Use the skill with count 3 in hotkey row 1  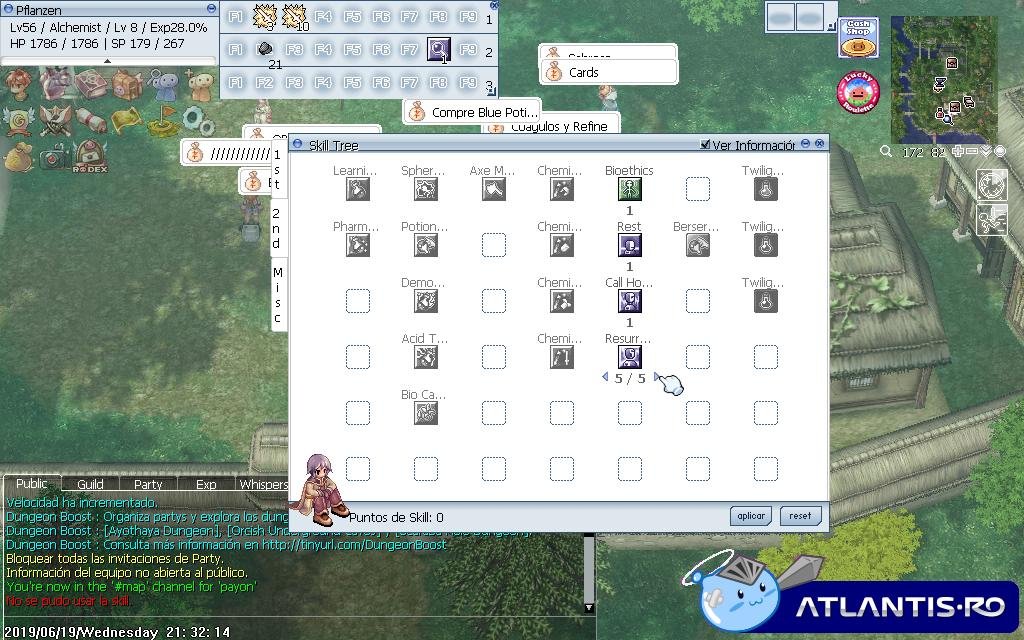click(264, 16)
